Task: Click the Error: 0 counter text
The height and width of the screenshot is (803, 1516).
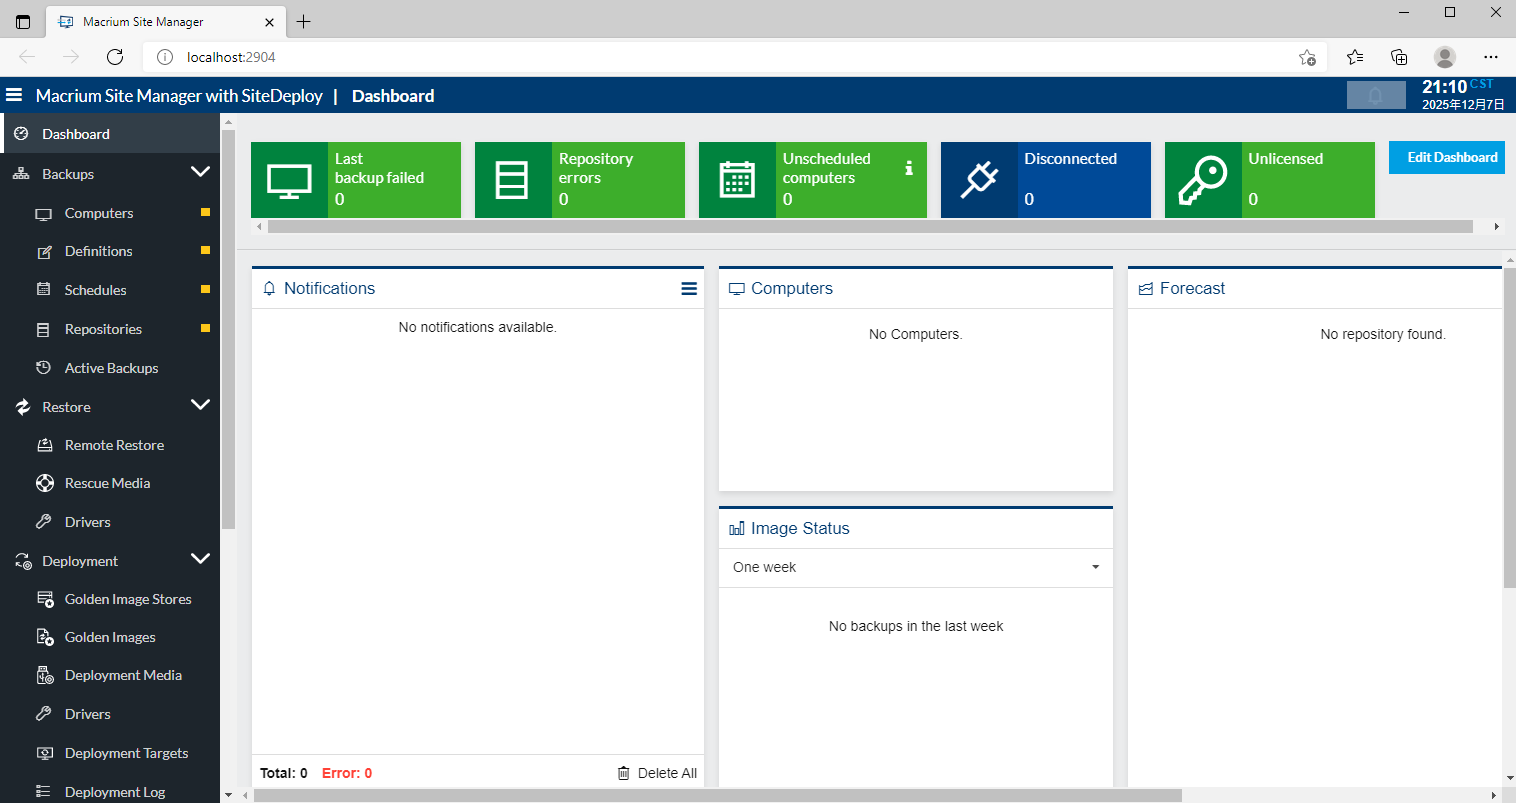Action: [347, 773]
